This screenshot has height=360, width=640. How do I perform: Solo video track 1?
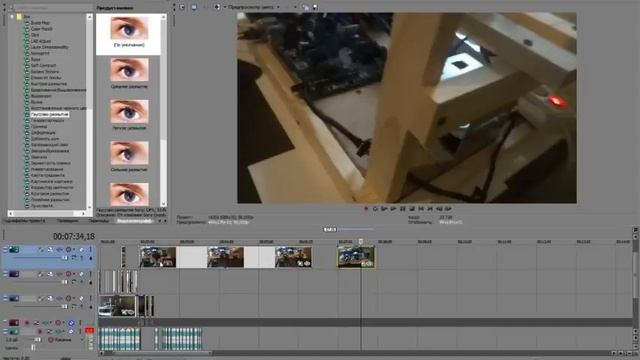point(91,249)
